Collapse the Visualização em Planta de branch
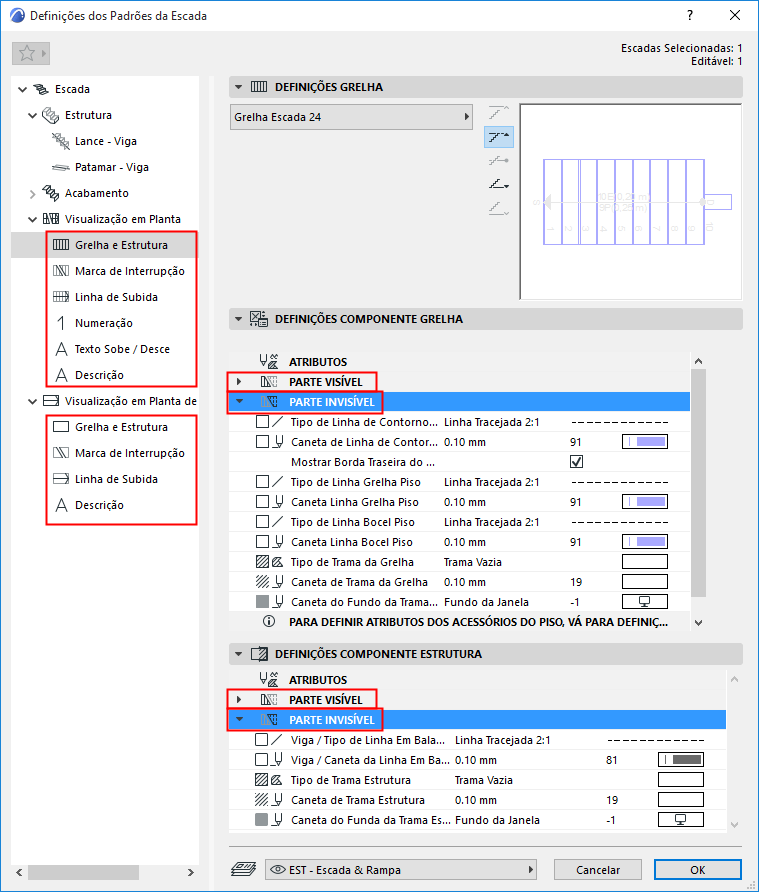The image size is (759, 892). tap(32, 402)
